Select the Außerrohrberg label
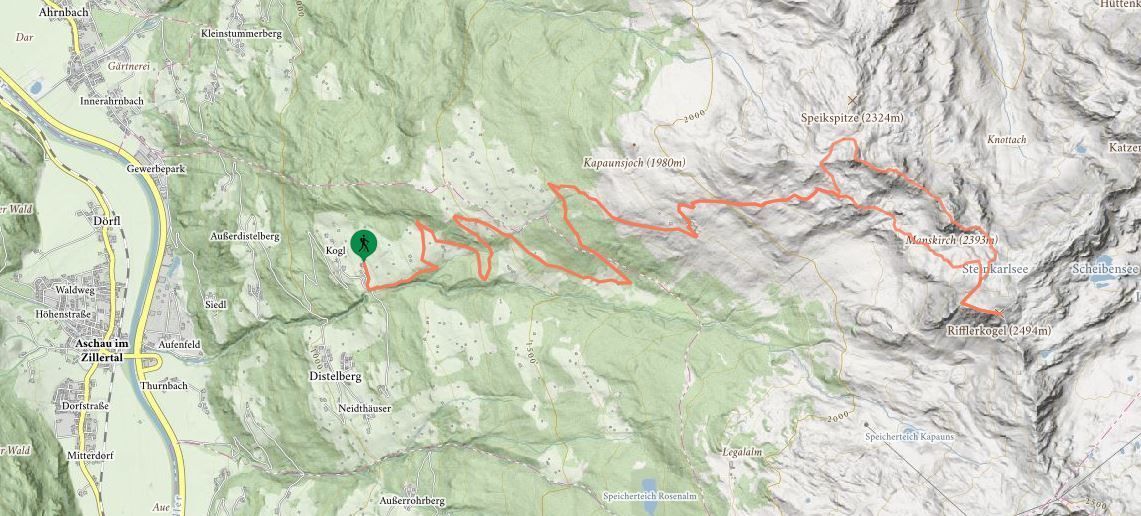This screenshot has width=1141, height=516. 412,501
